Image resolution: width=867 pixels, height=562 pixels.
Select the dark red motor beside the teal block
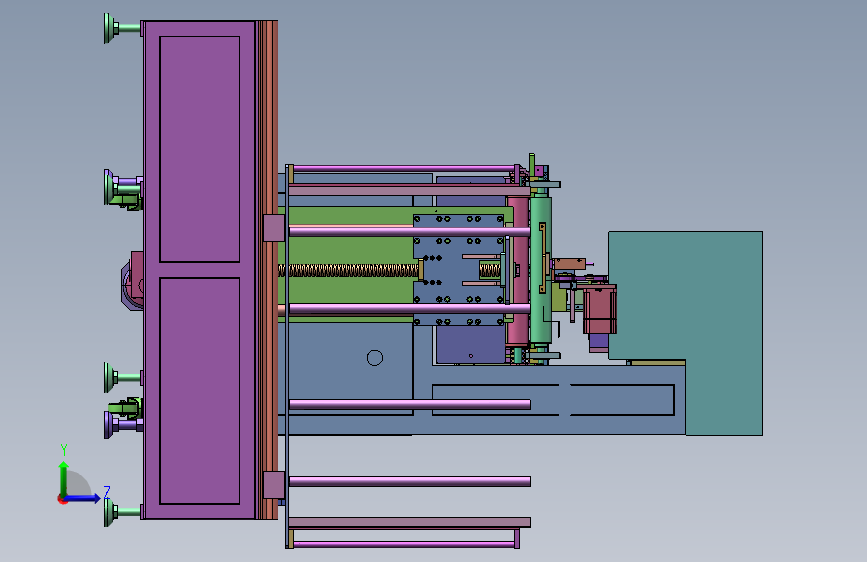(x=599, y=310)
